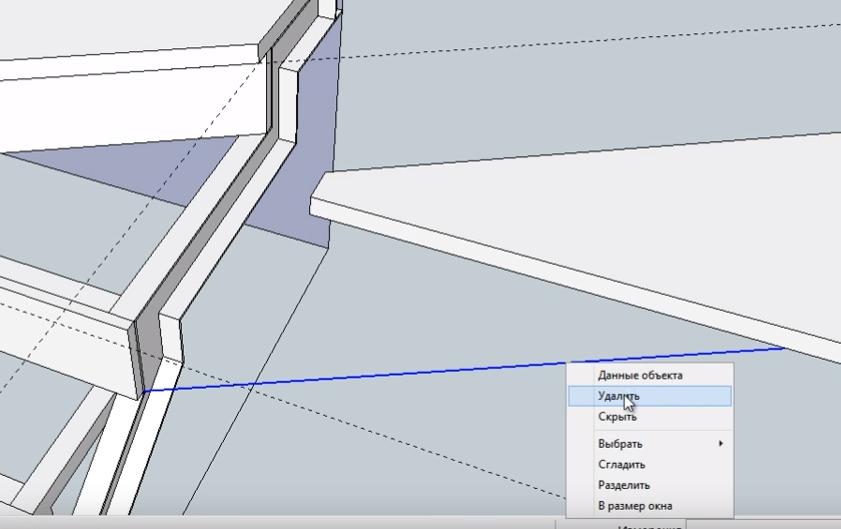
Task: Click the submenu arrow beside Выбрать
Action: 720,444
